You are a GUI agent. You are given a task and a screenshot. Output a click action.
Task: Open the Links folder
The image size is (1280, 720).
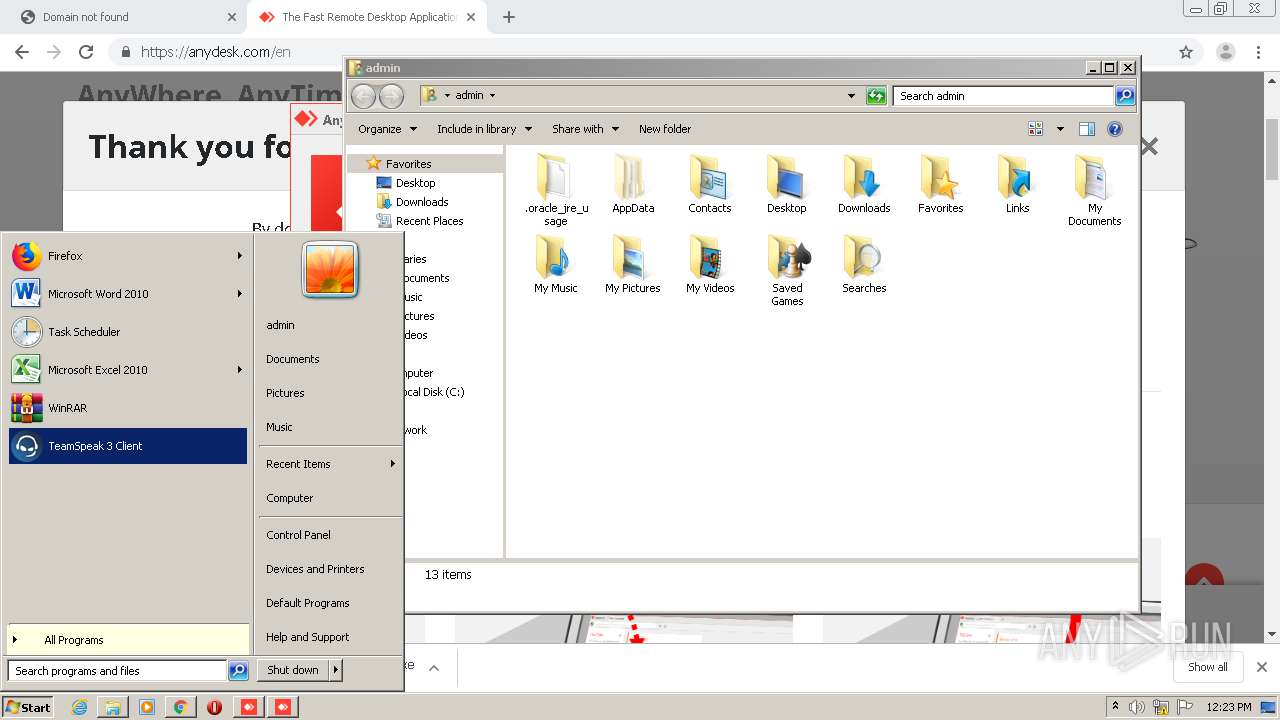tap(1018, 184)
